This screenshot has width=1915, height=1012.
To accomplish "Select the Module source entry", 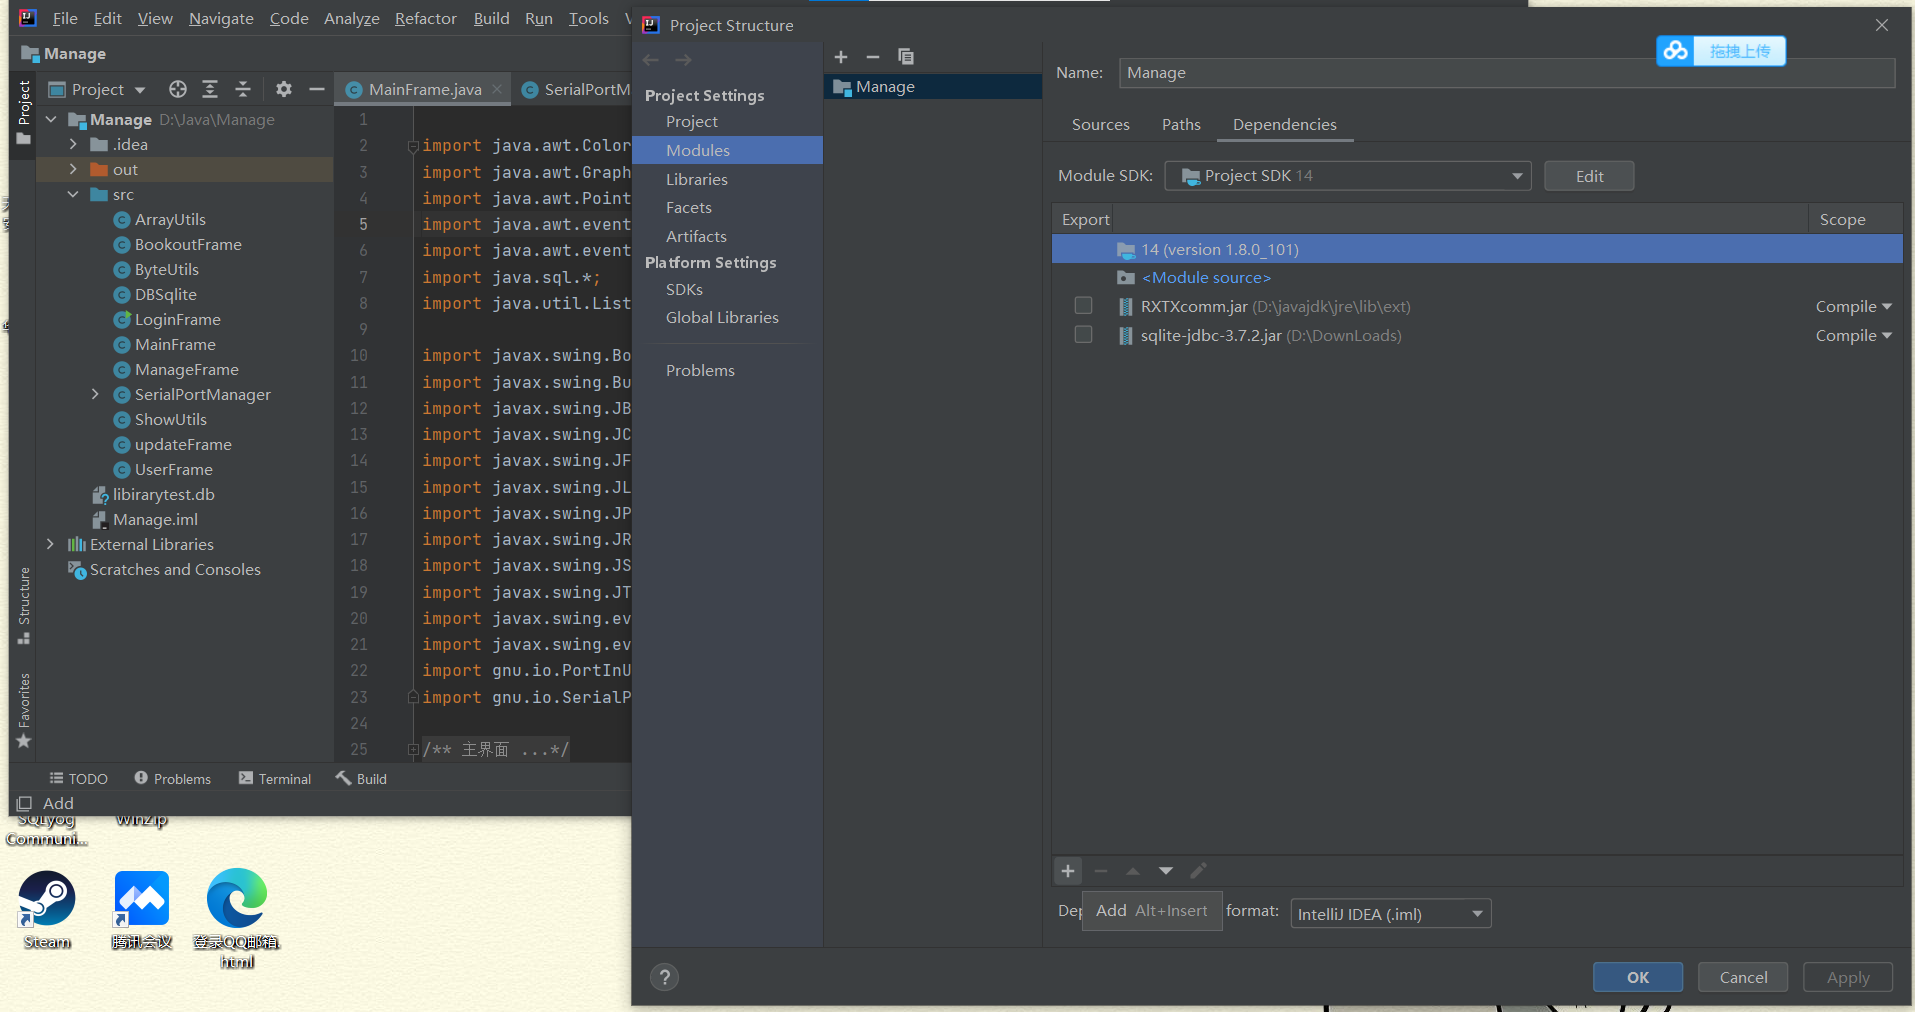I will 1206,277.
